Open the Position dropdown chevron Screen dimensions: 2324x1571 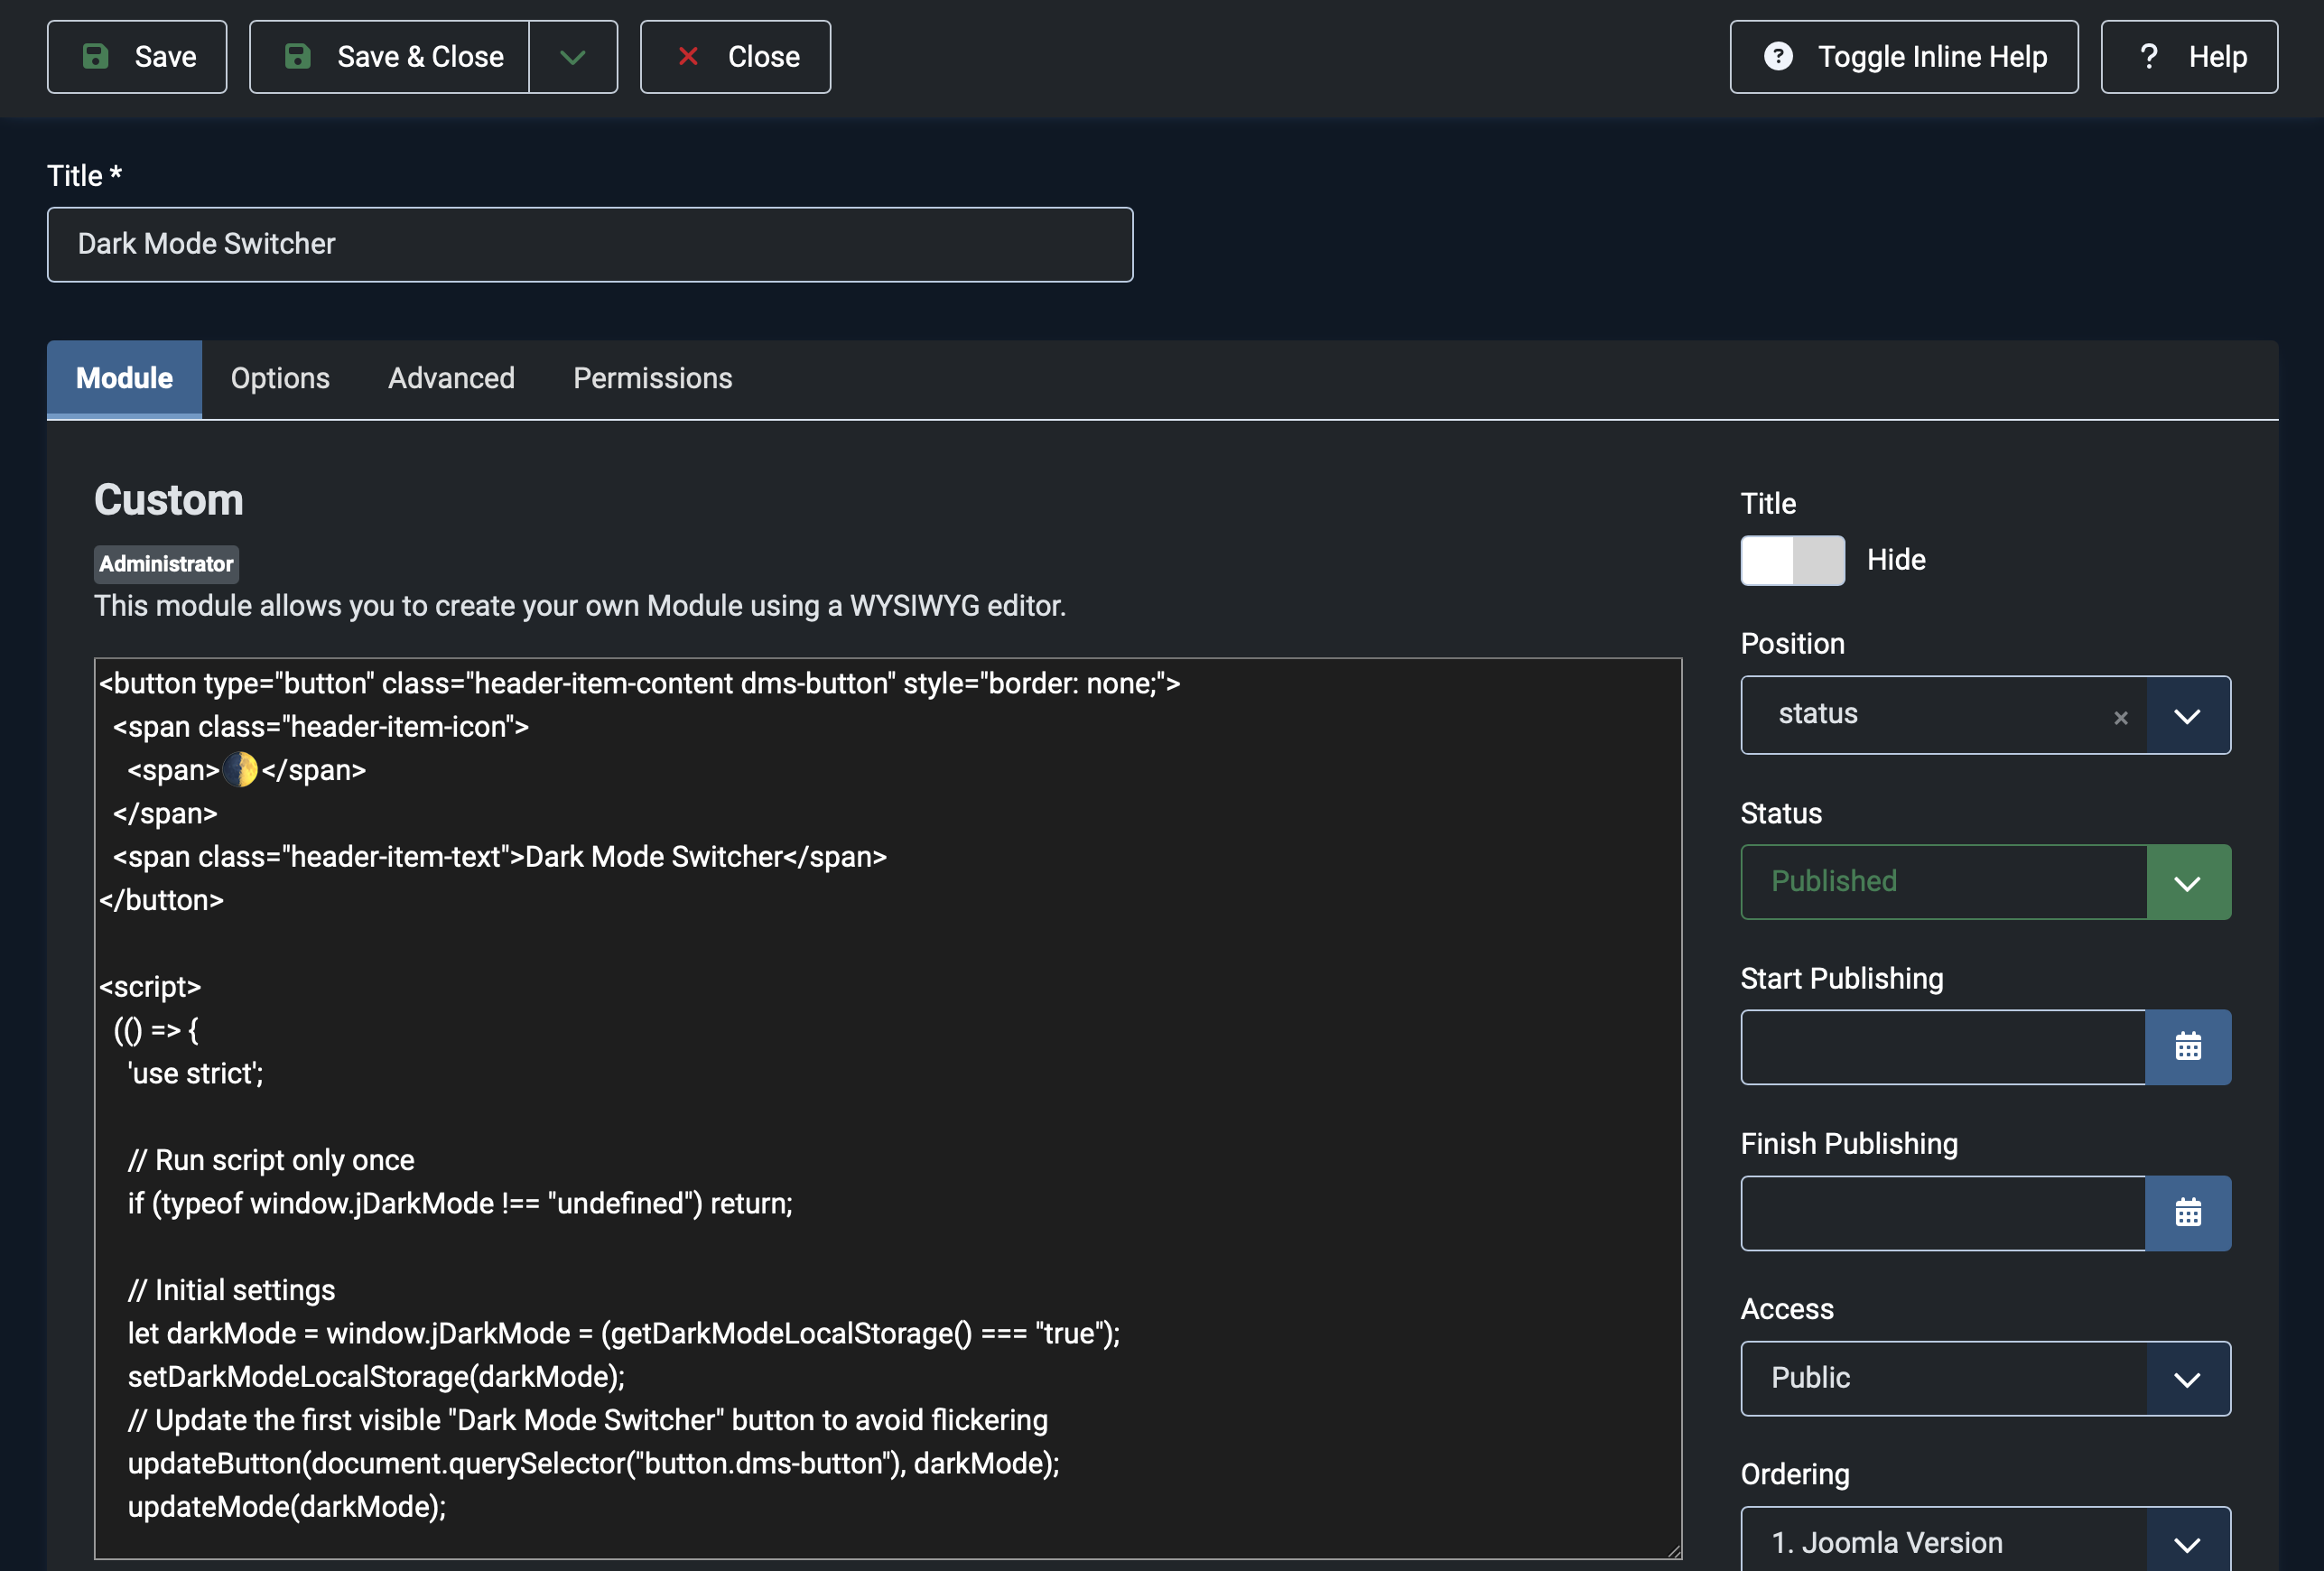(x=2187, y=716)
